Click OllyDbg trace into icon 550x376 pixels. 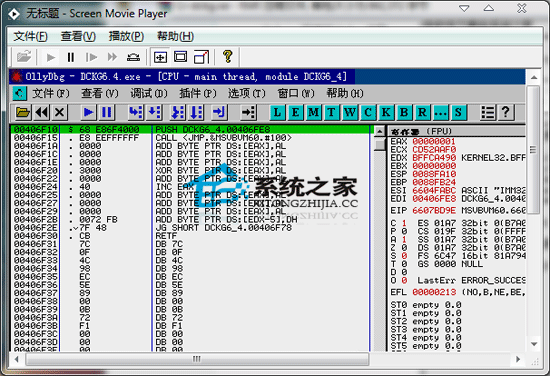tap(178, 113)
